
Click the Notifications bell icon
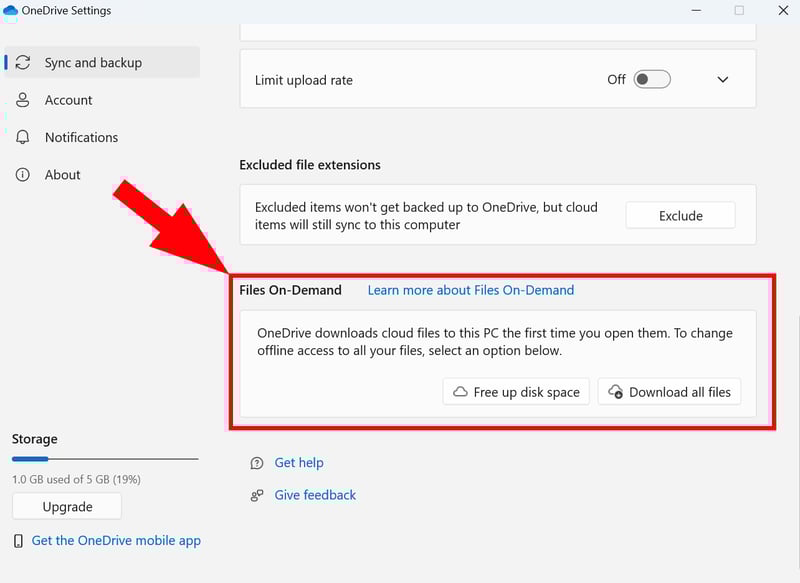pos(23,137)
